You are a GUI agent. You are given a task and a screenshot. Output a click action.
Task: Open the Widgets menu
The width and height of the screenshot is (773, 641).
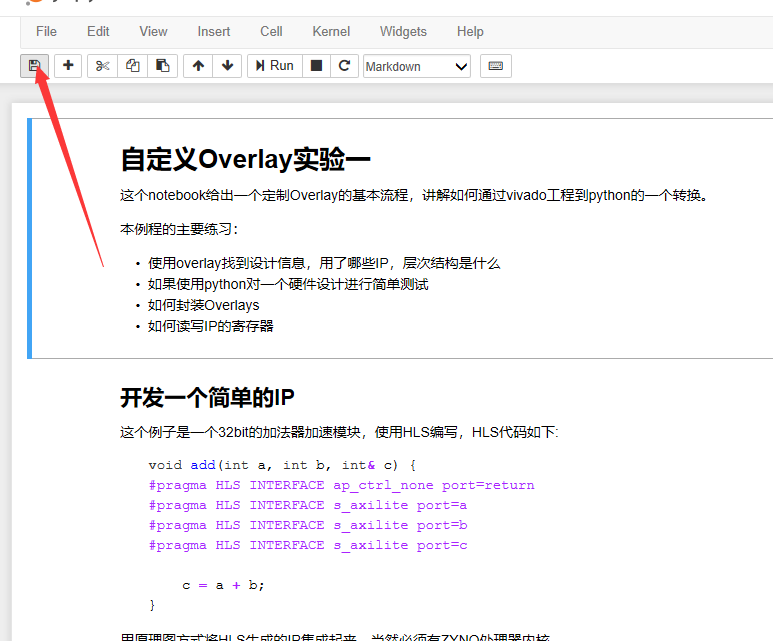[403, 32]
